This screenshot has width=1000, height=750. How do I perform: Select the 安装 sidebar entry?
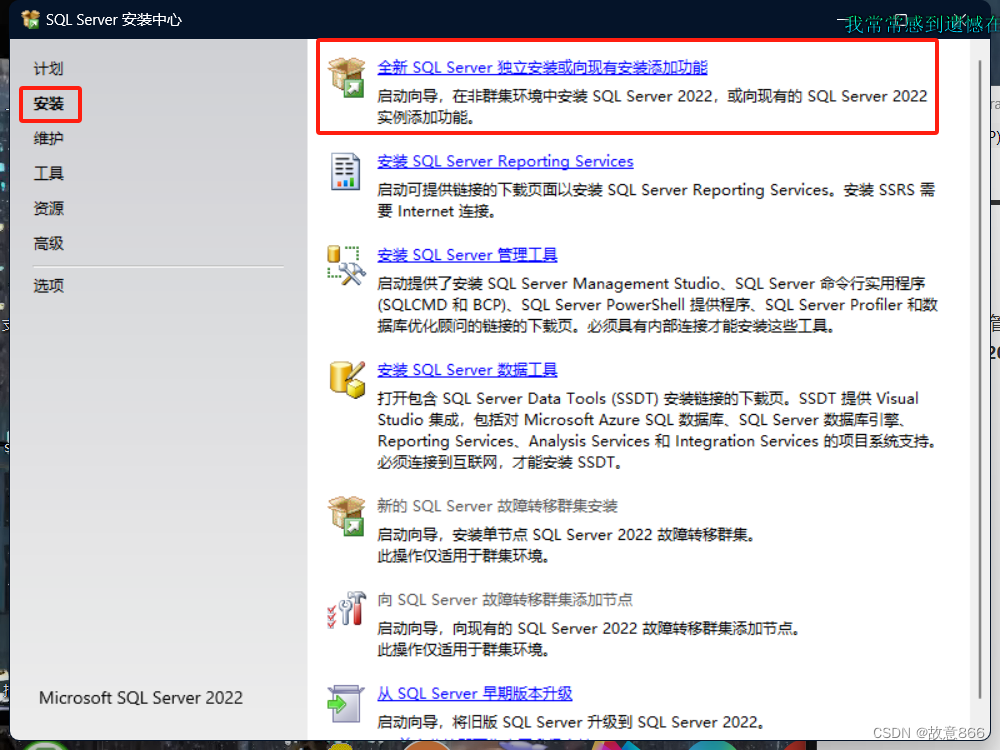49,104
